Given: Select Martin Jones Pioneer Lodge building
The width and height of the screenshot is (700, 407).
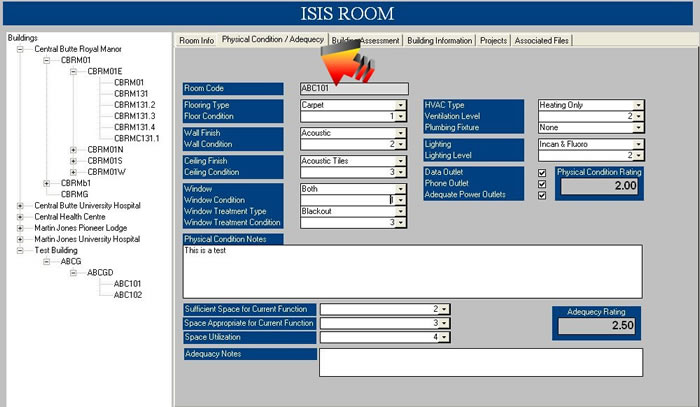Looking at the screenshot, I should pyautogui.click(x=81, y=228).
